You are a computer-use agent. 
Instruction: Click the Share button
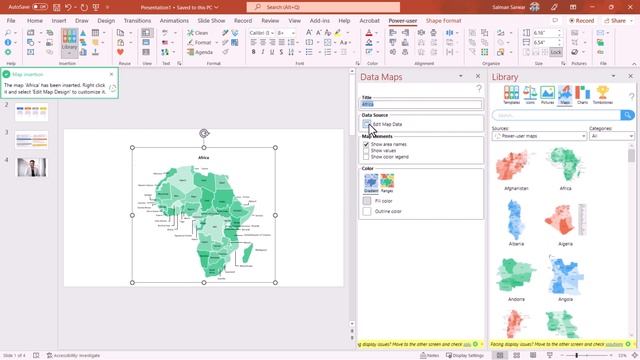[617, 20]
